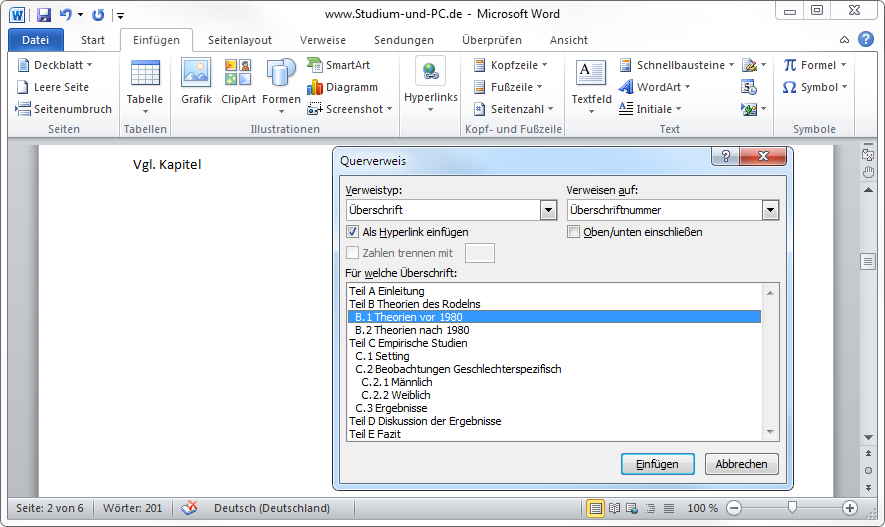Open the Screenshot tool

(350, 109)
